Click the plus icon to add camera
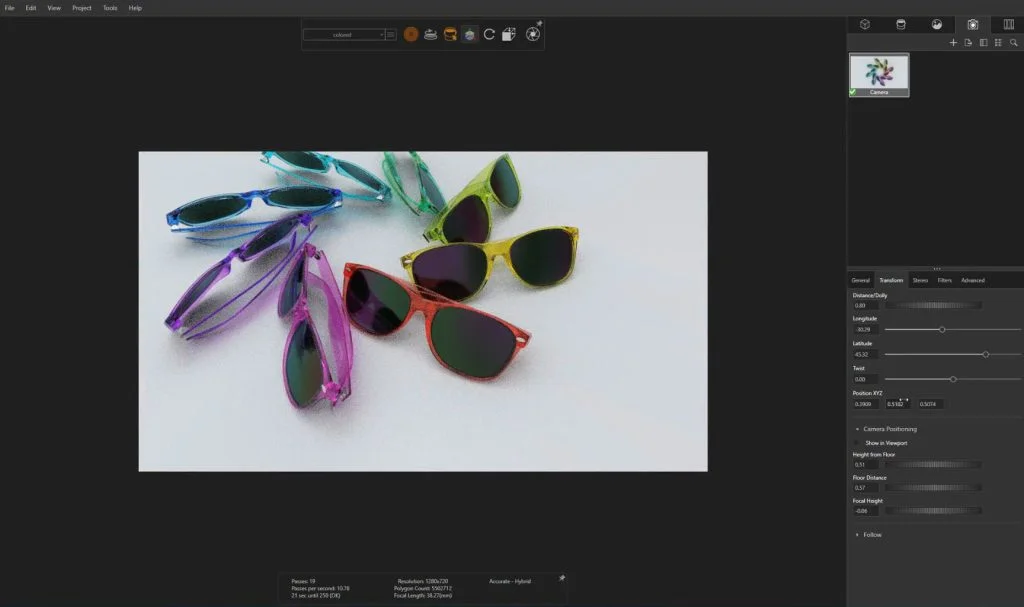This screenshot has height=607, width=1024. pyautogui.click(x=953, y=43)
